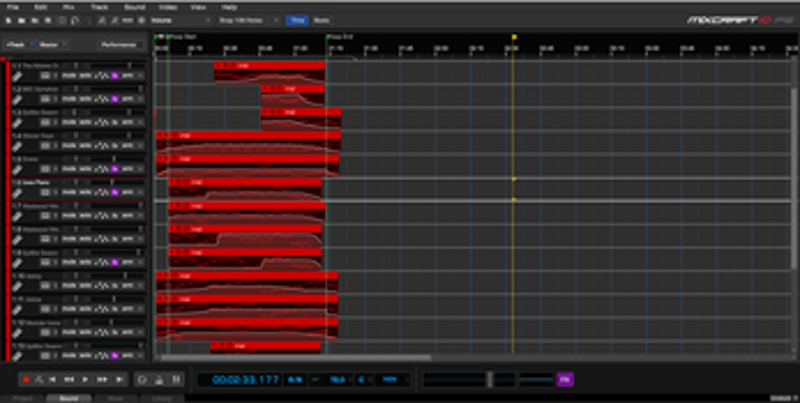
Task: Click the time signature field in transport
Action: click(294, 380)
